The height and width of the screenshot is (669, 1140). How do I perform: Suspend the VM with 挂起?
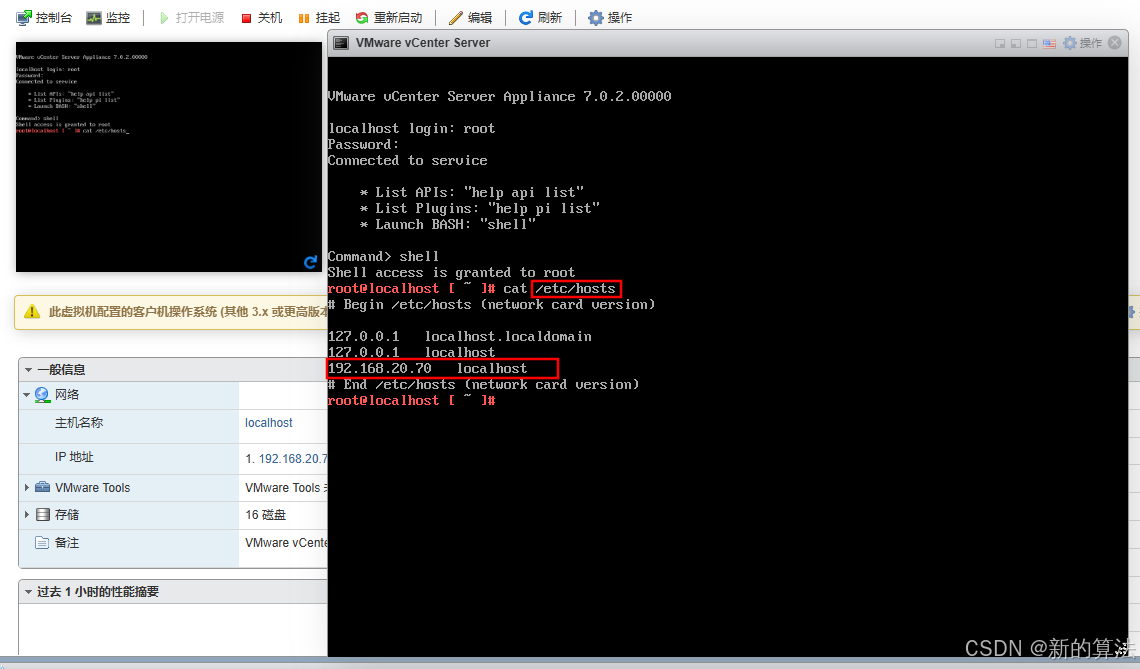coord(318,17)
